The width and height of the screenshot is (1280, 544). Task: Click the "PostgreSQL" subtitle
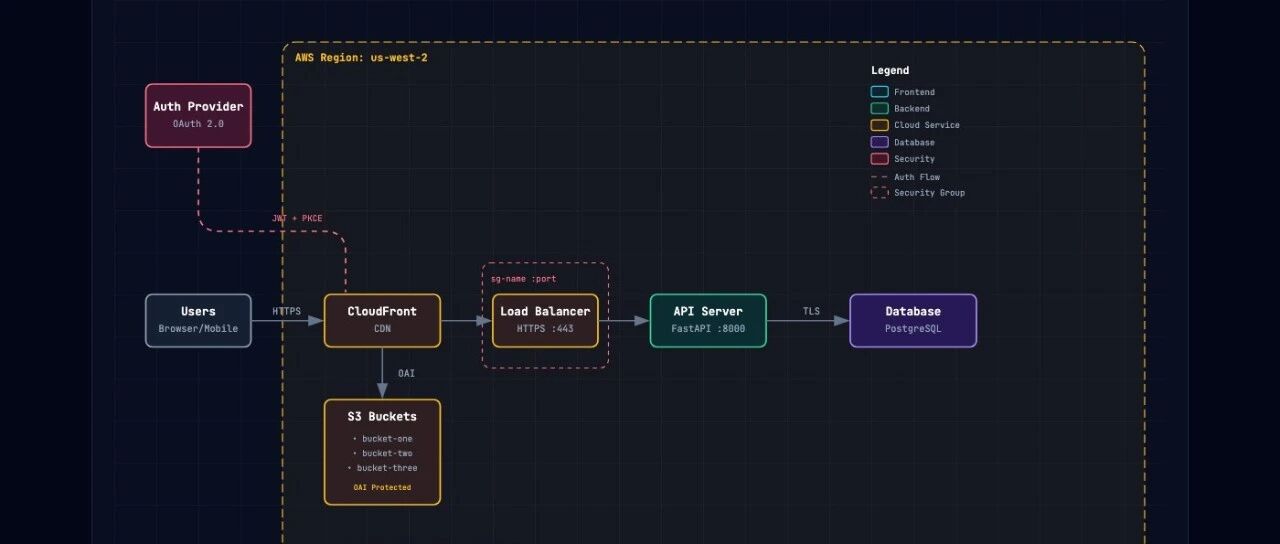[913, 329]
